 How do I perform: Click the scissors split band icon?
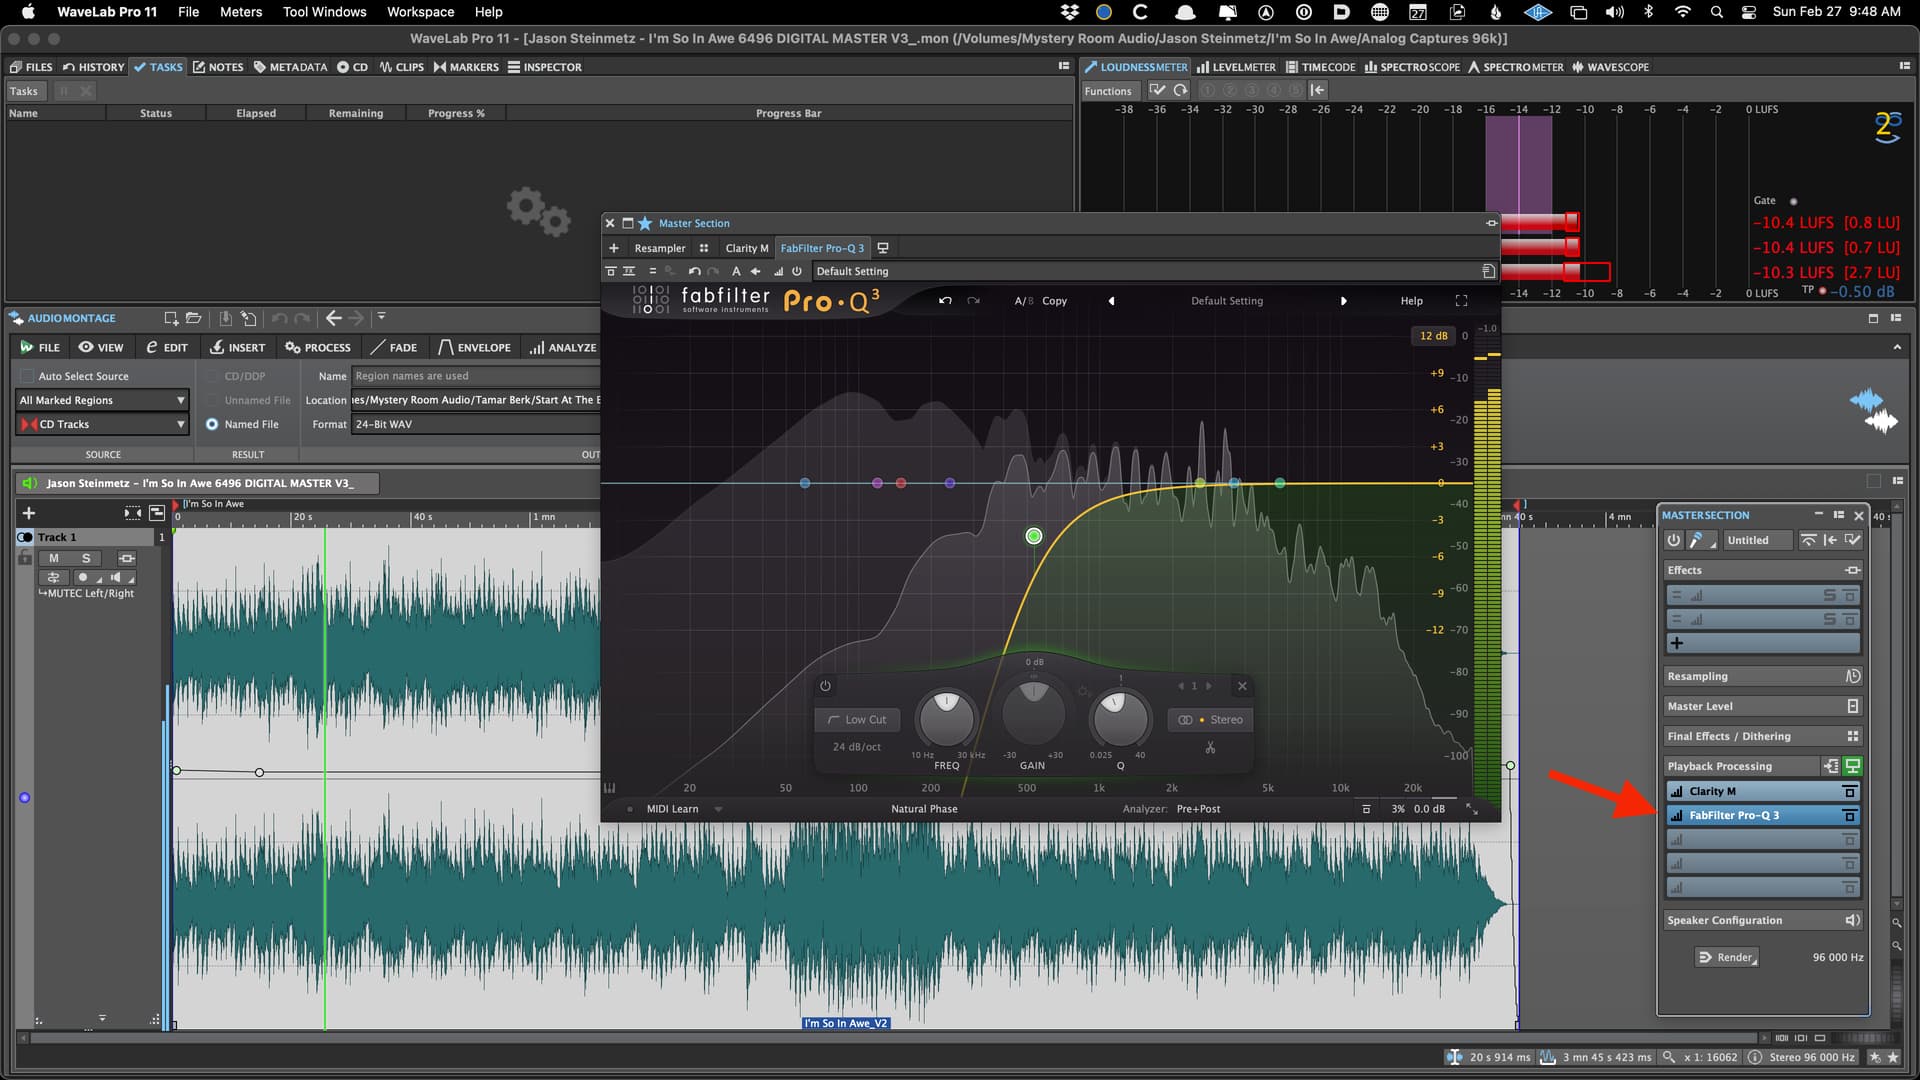(1210, 748)
